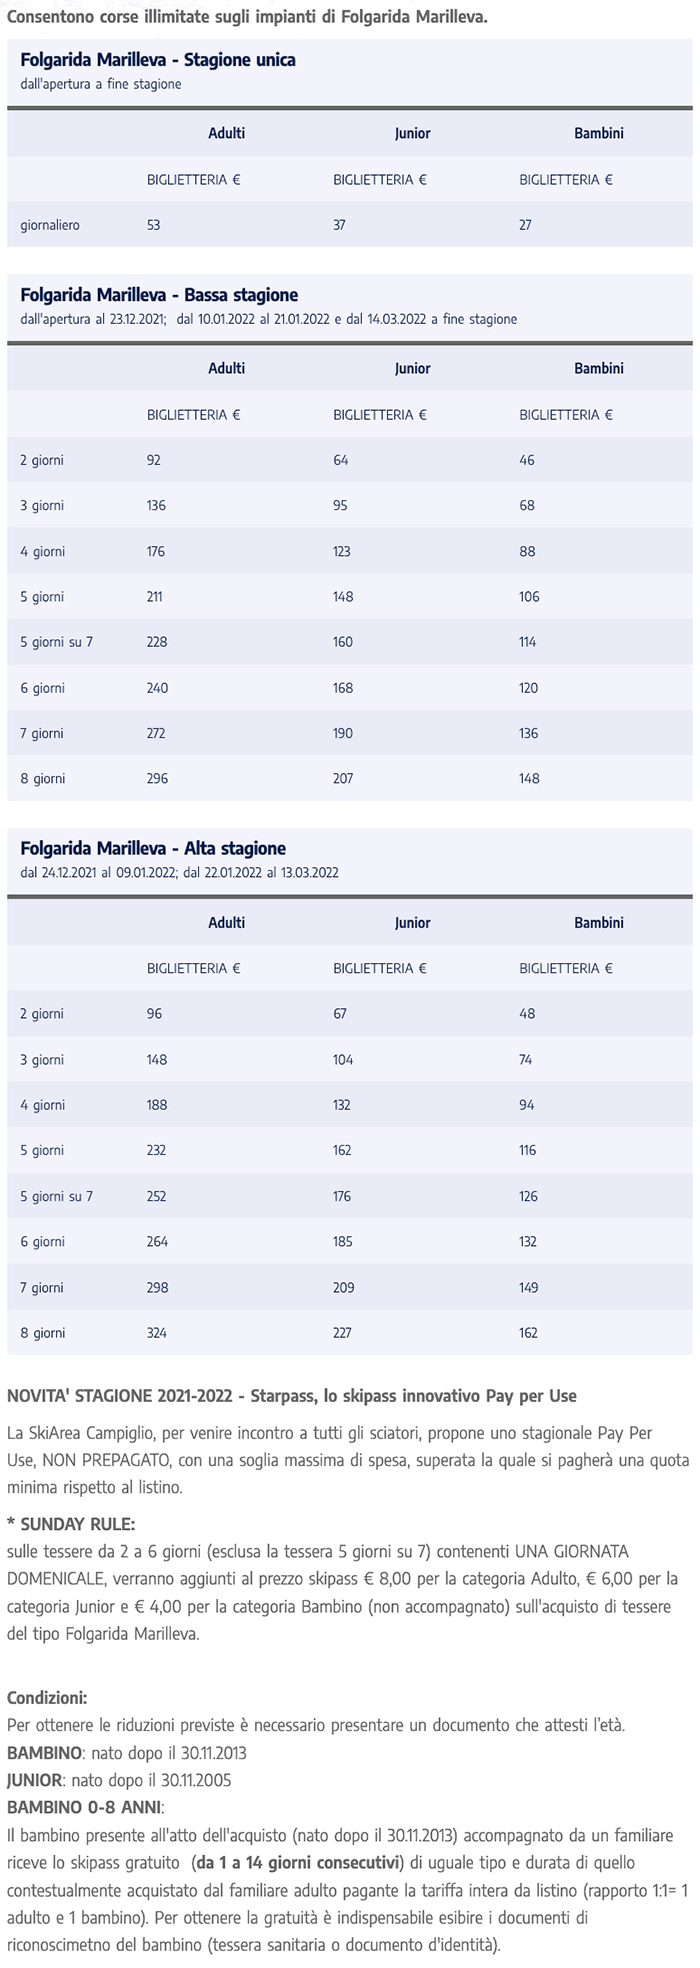The width and height of the screenshot is (700, 1968).
Task: Click the "Folgarida Marilleva - Stagione unica" heading
Action: point(158,60)
